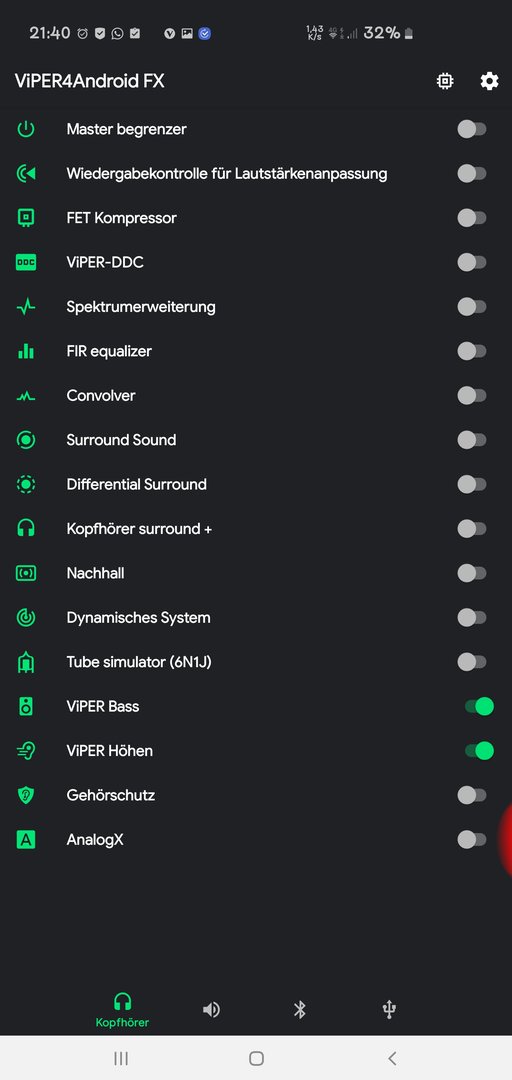Open the driver status chip icon
512x1080 pixels.
[x=445, y=81]
